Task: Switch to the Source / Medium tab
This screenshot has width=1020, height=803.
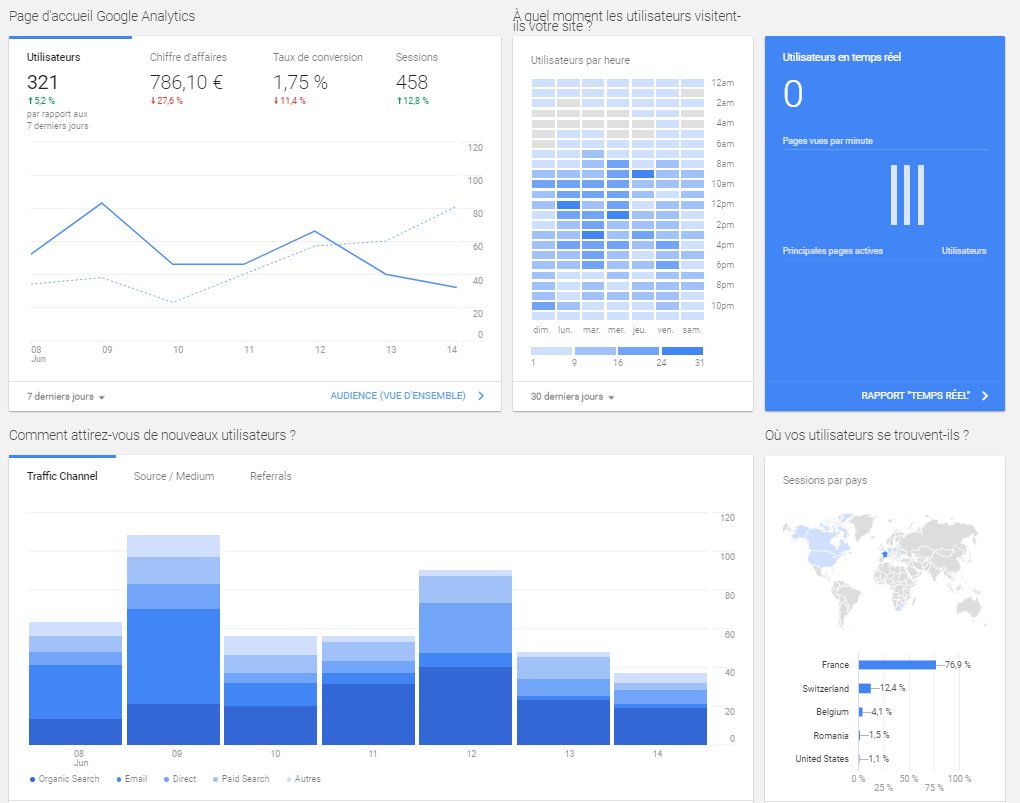Action: (174, 476)
